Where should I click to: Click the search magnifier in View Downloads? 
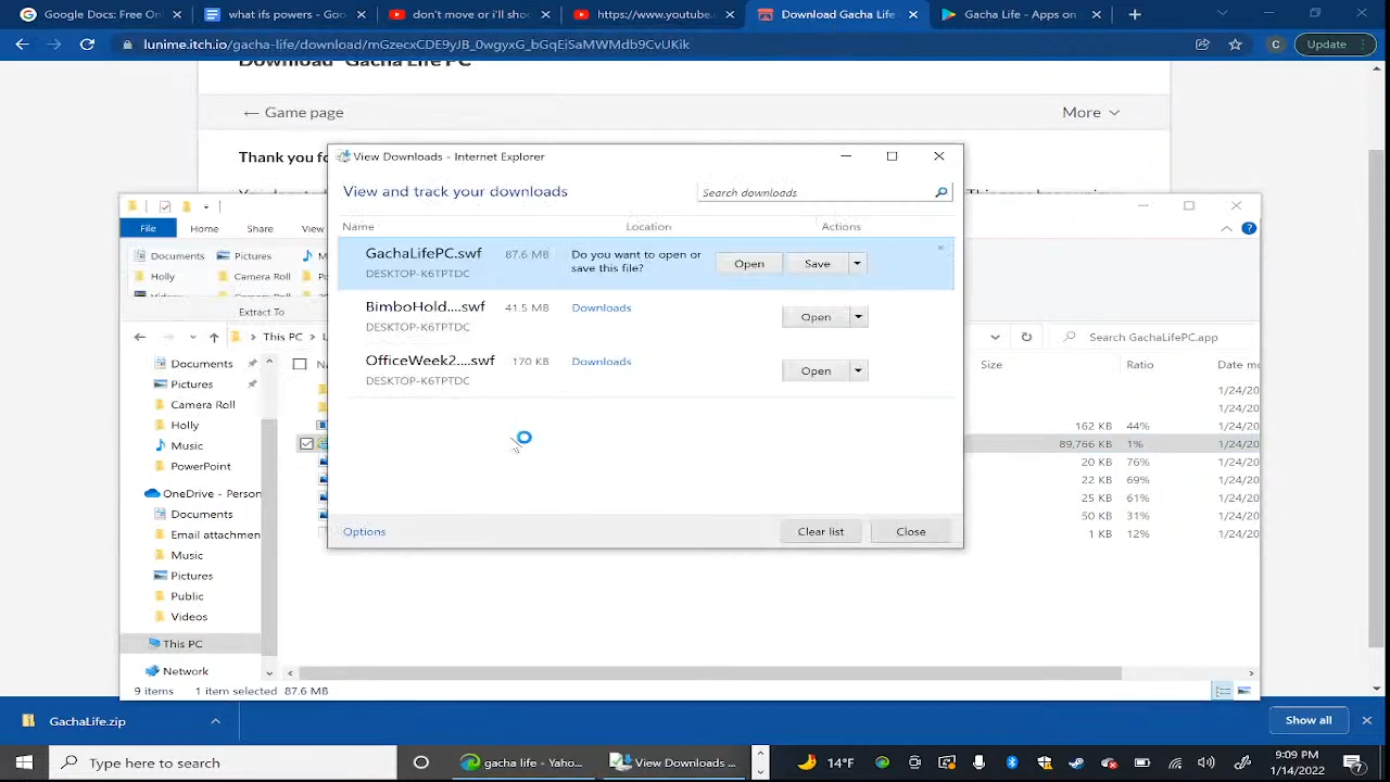[x=941, y=192]
